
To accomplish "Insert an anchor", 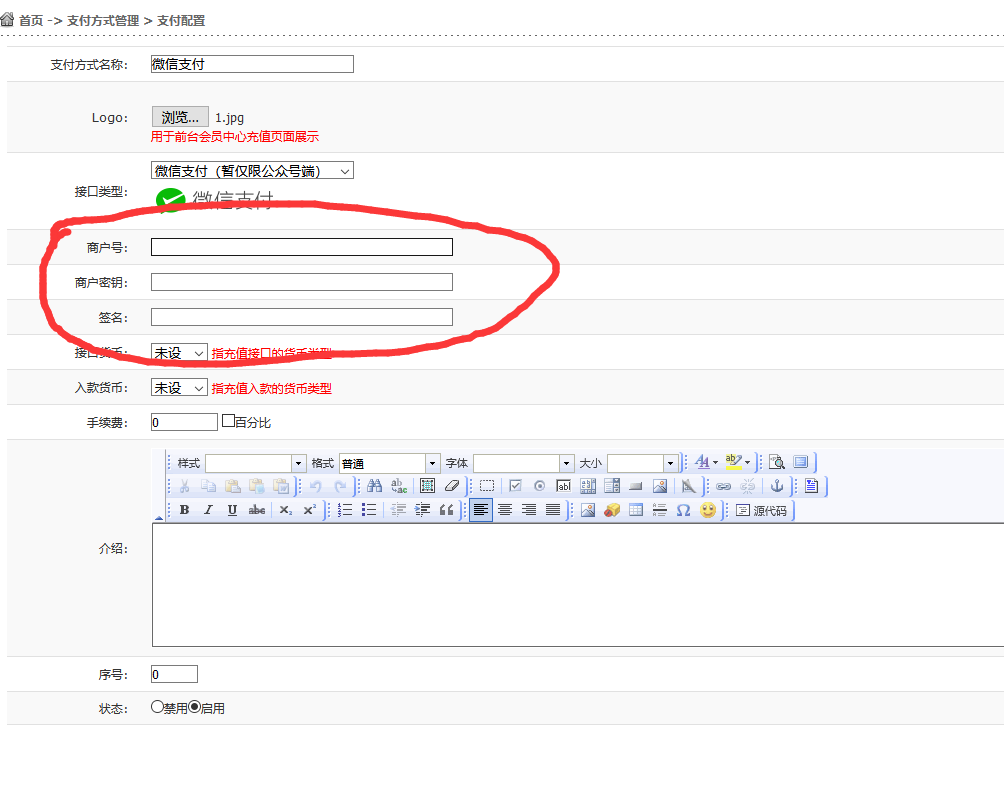I will pyautogui.click(x=777, y=486).
